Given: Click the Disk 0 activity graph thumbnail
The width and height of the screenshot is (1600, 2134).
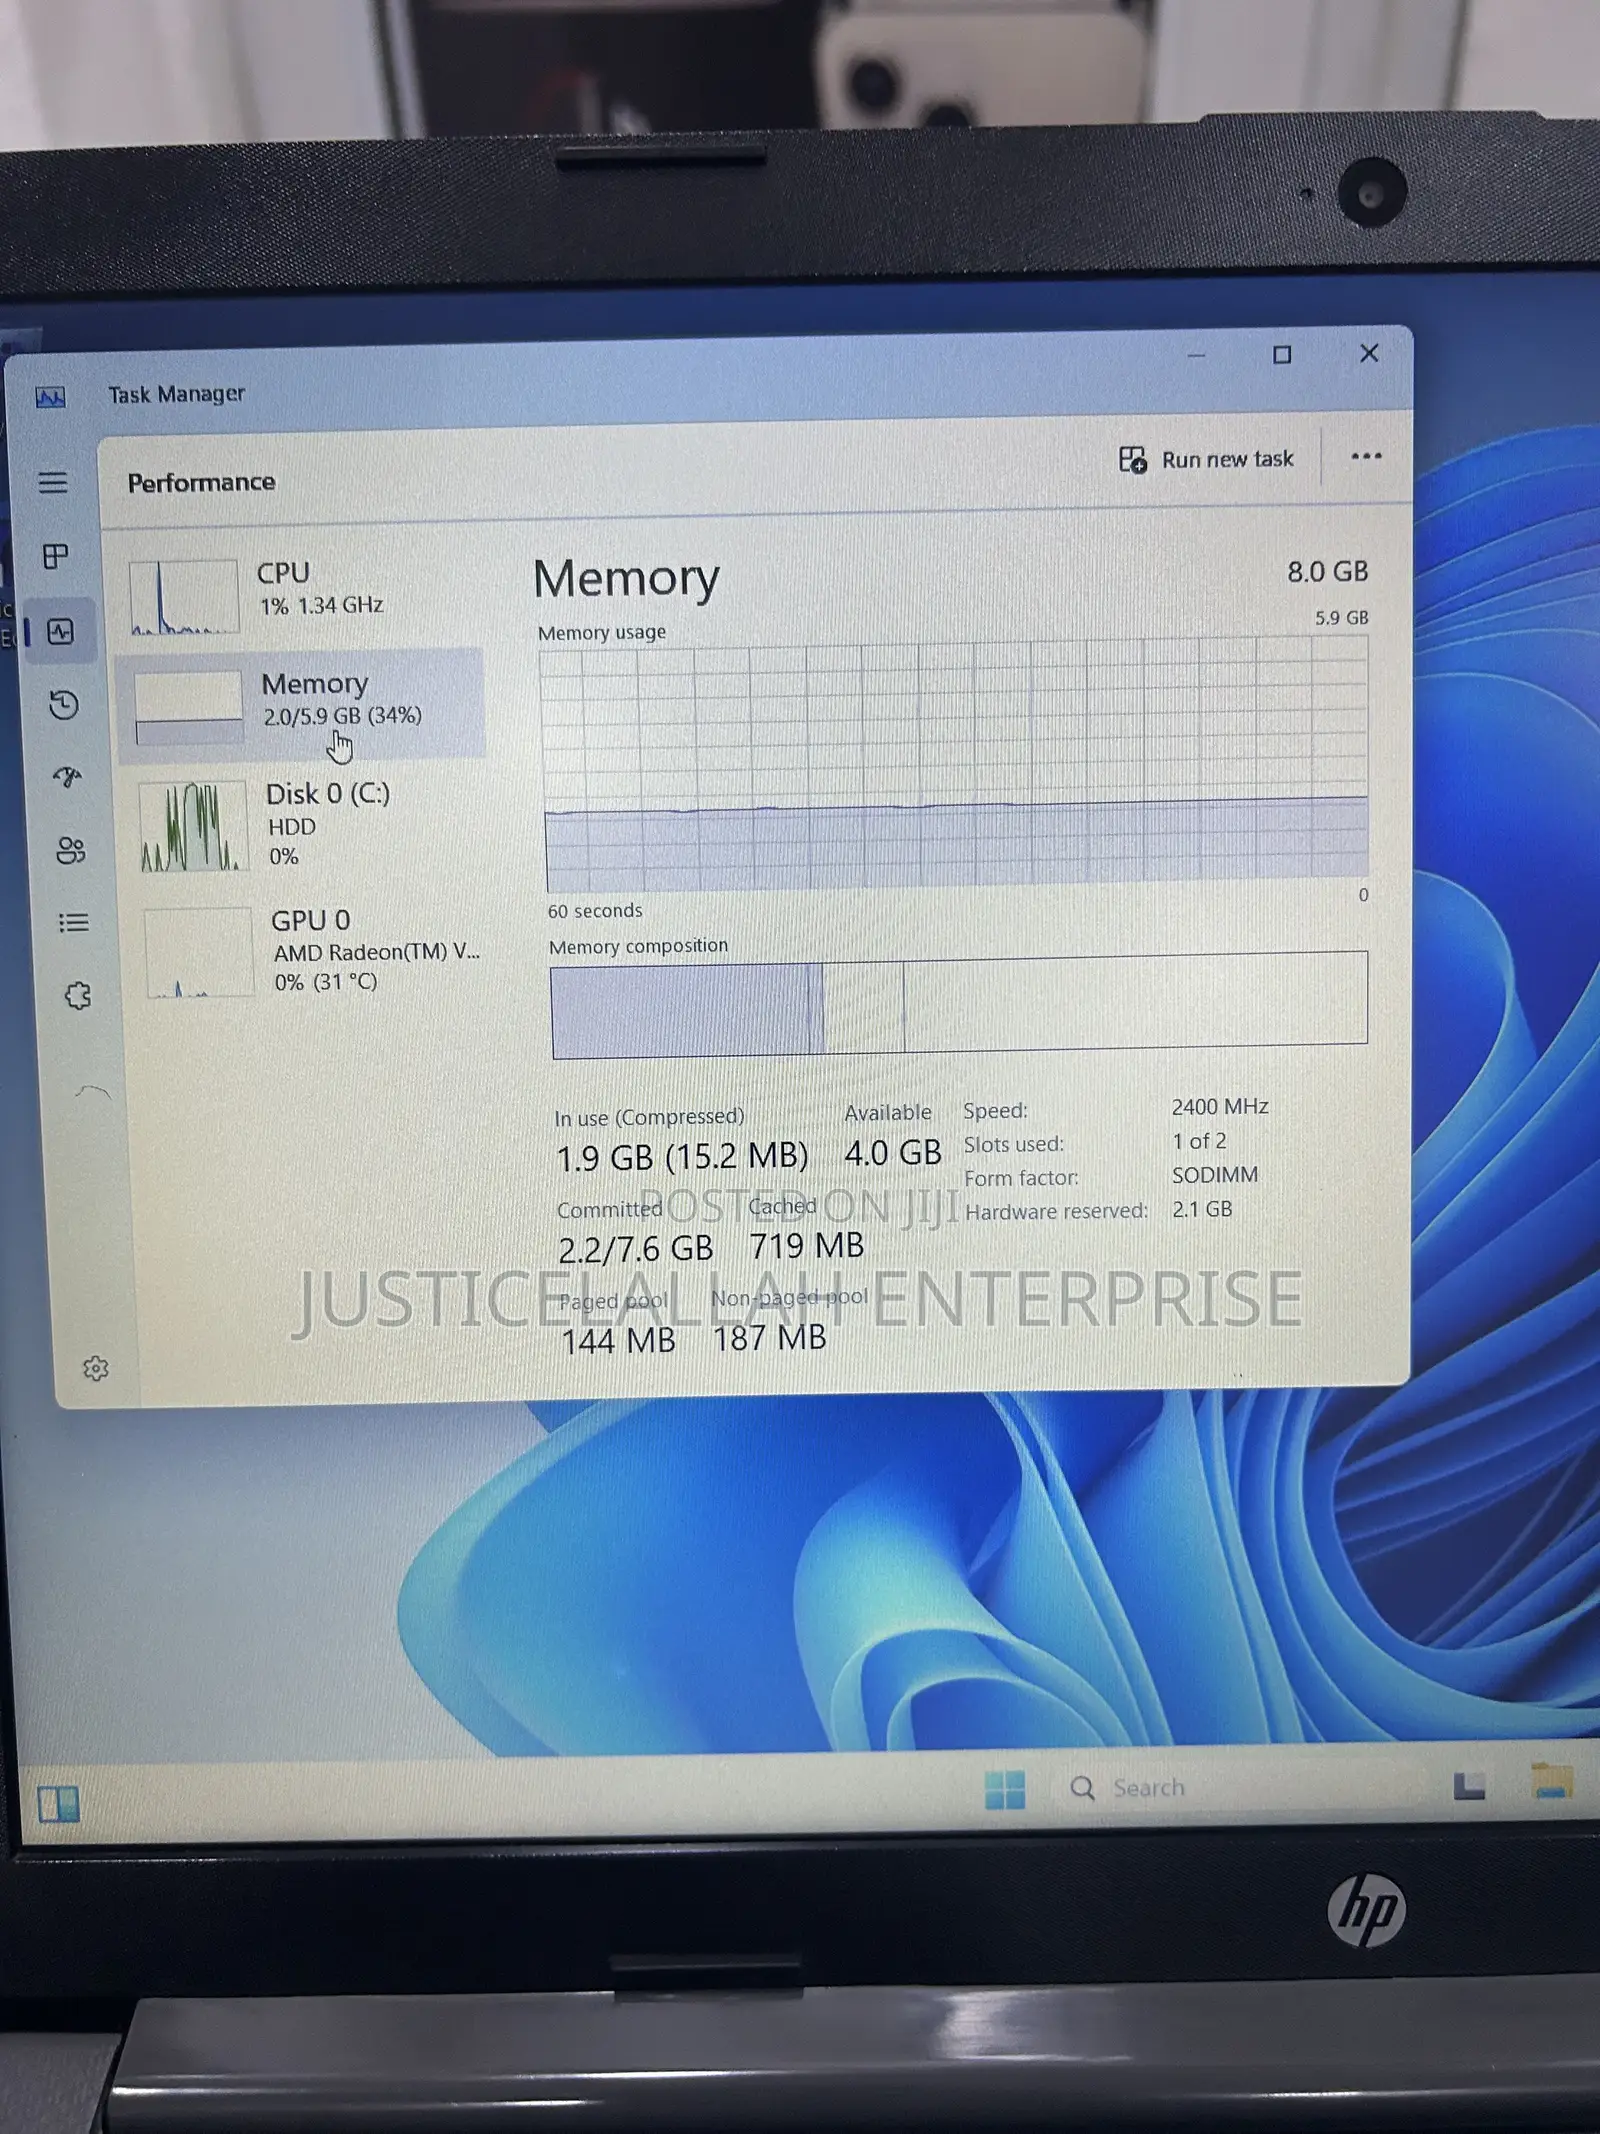Looking at the screenshot, I should tap(193, 827).
